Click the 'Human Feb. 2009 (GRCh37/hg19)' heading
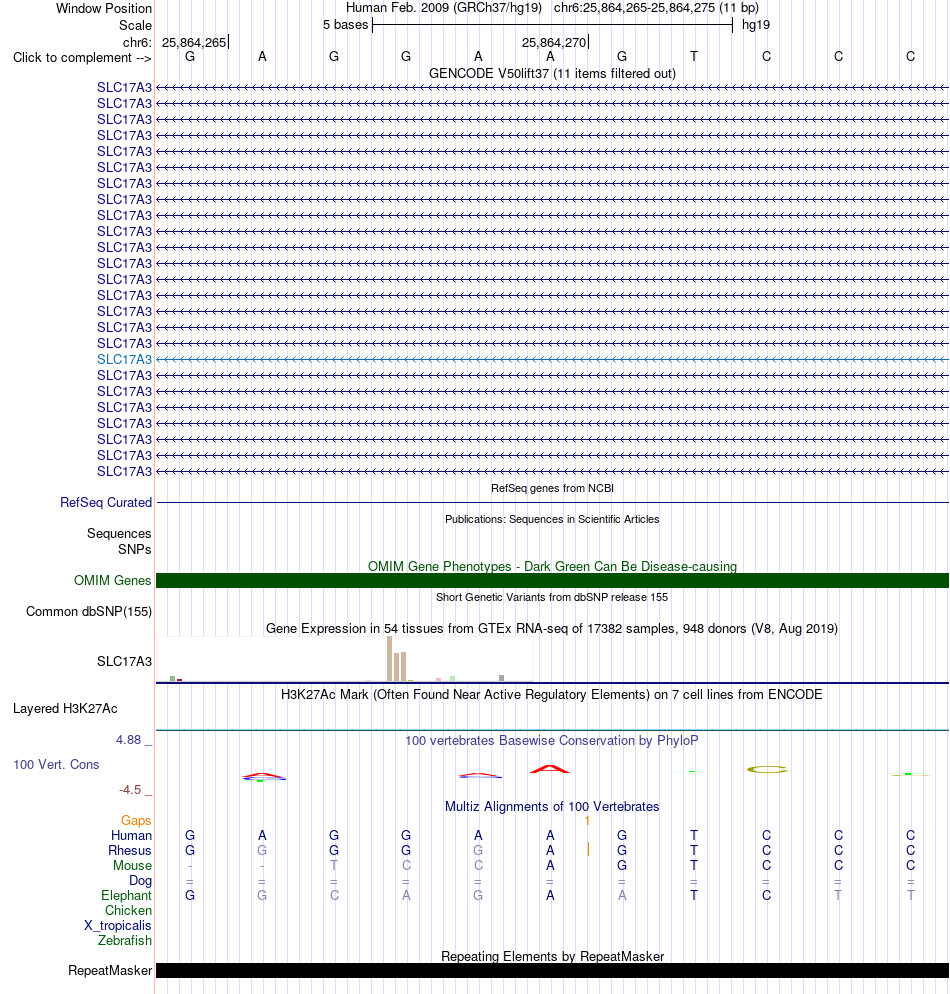This screenshot has height=994, width=950. tap(444, 8)
